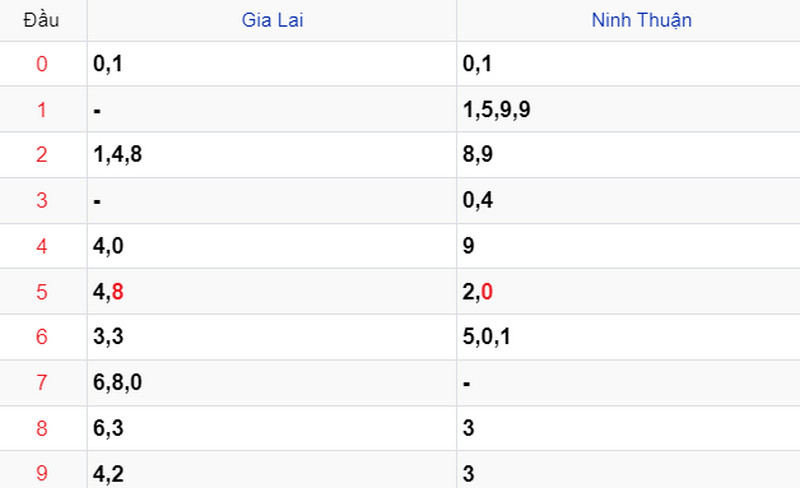Select the red Đầu digit 9

42,473
